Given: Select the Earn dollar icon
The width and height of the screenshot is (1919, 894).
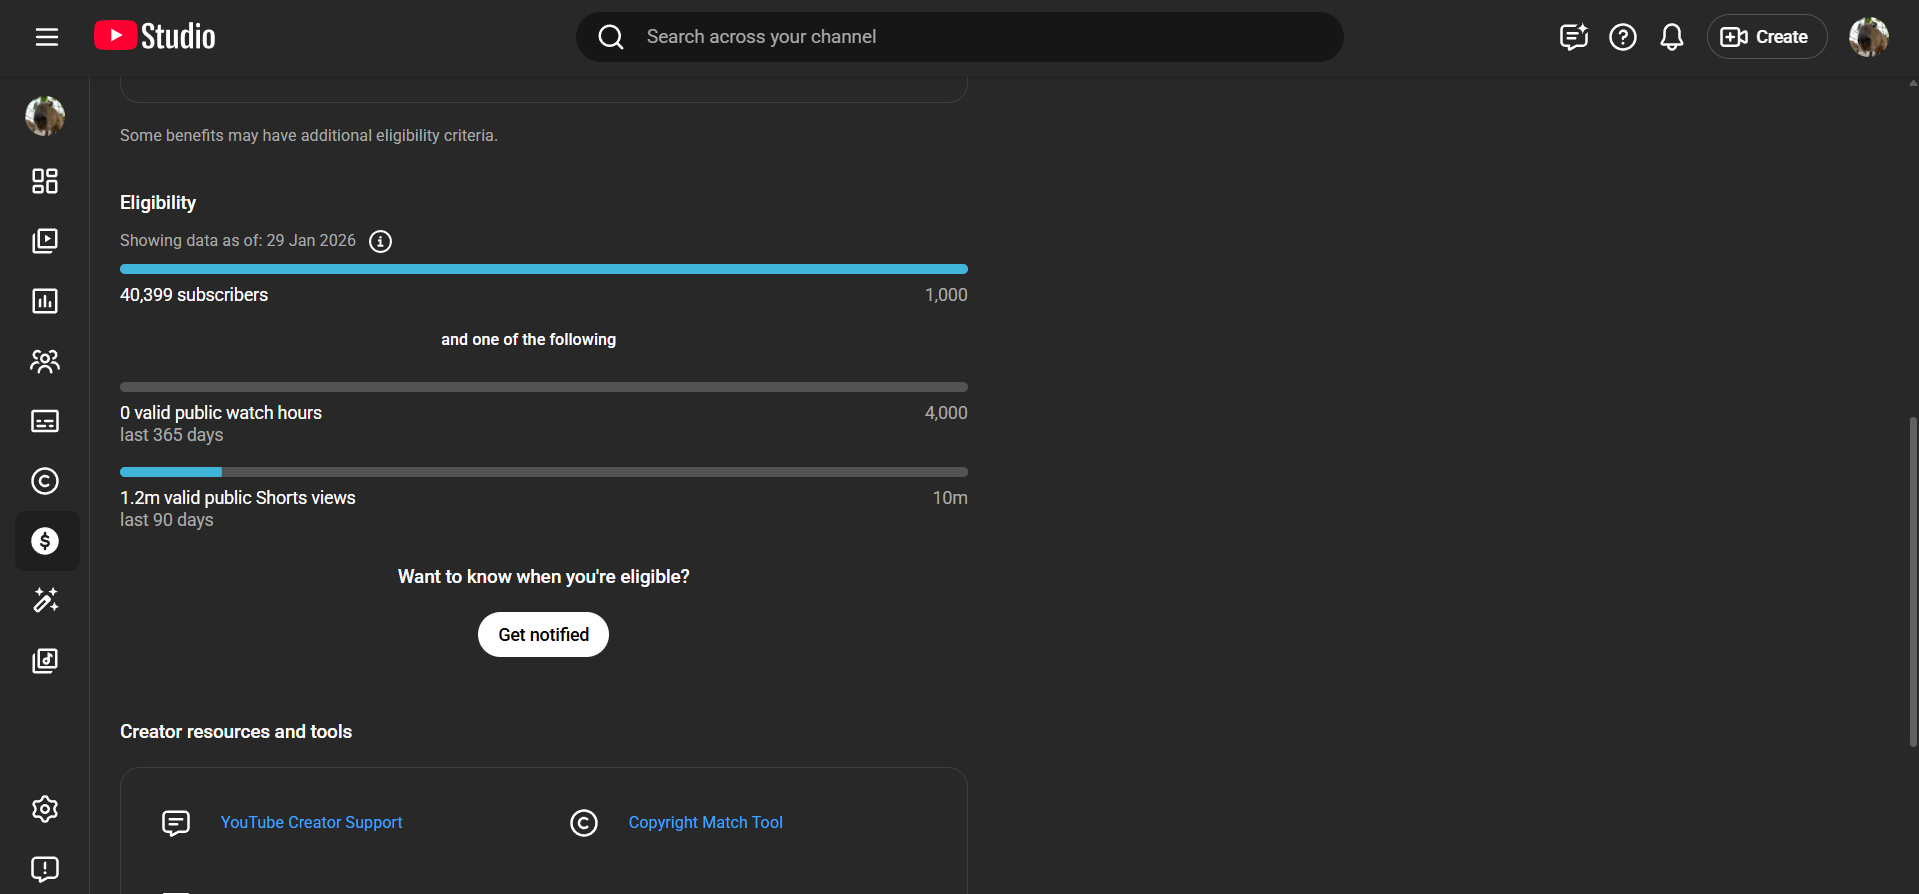Looking at the screenshot, I should coord(45,541).
